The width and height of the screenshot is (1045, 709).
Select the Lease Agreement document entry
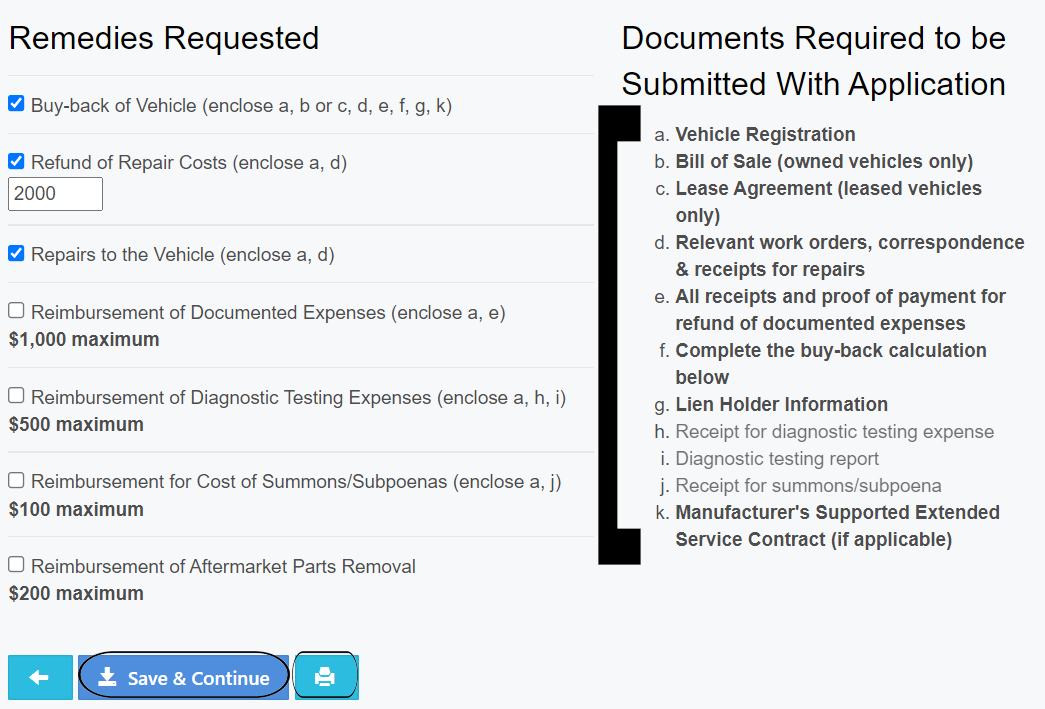click(x=828, y=189)
